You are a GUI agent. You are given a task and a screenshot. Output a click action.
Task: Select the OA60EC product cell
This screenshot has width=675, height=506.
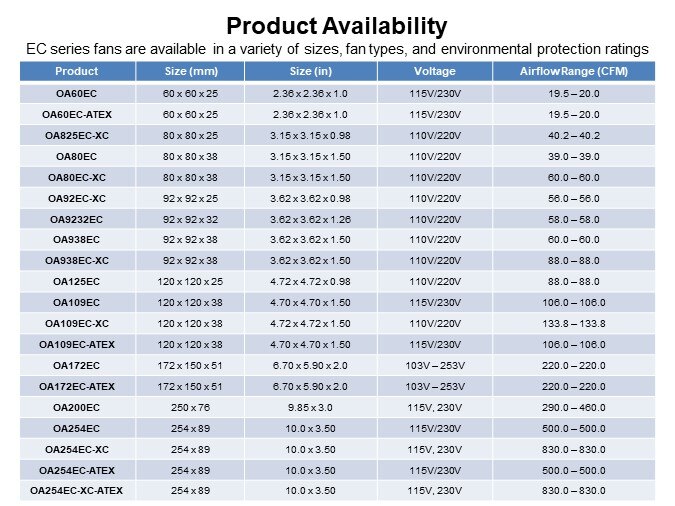pos(76,93)
